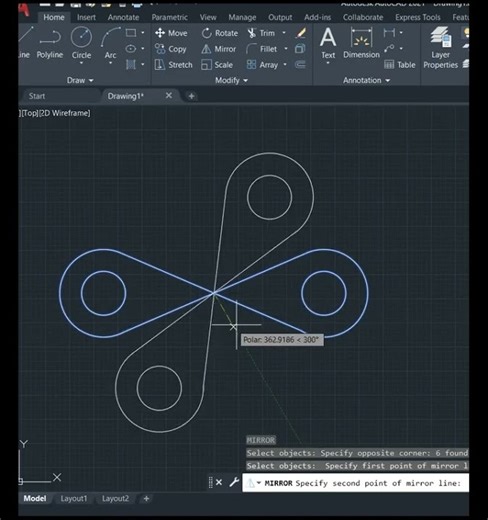
Task: Select the Text annotation tool
Action: click(328, 43)
